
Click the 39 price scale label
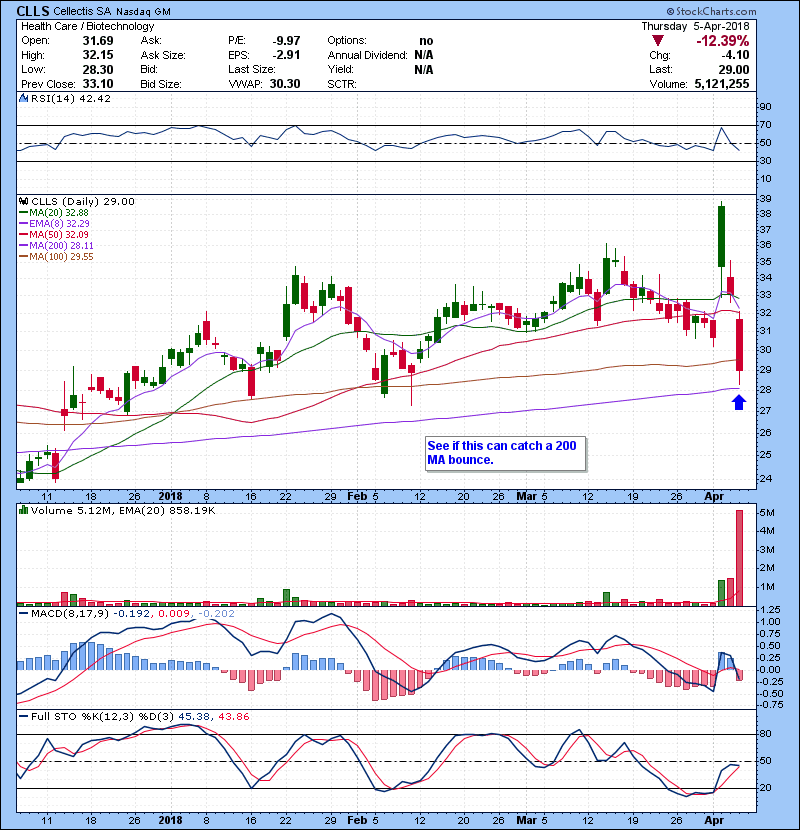coord(766,199)
